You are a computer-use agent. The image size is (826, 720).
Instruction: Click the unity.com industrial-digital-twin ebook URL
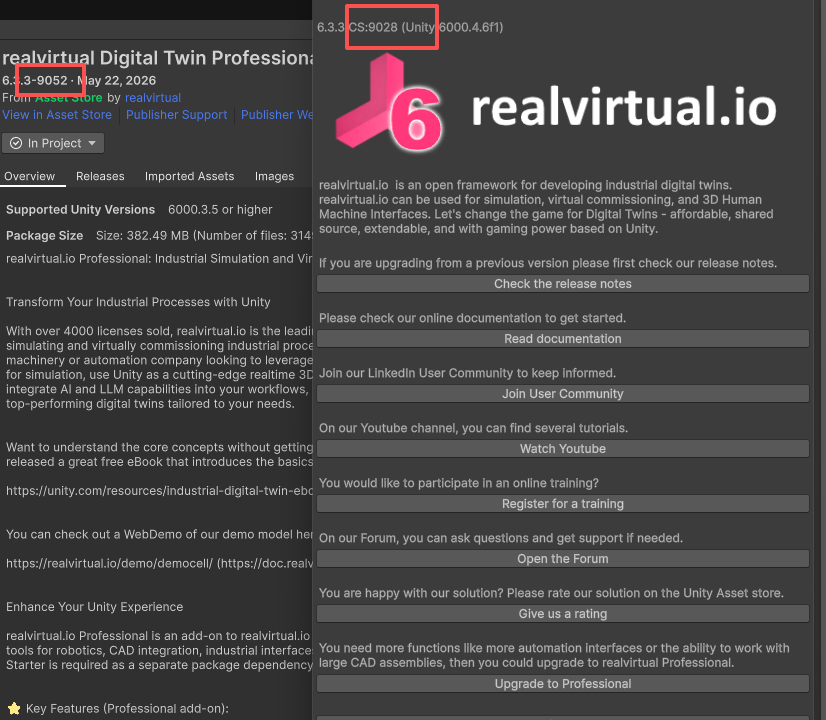point(159,491)
